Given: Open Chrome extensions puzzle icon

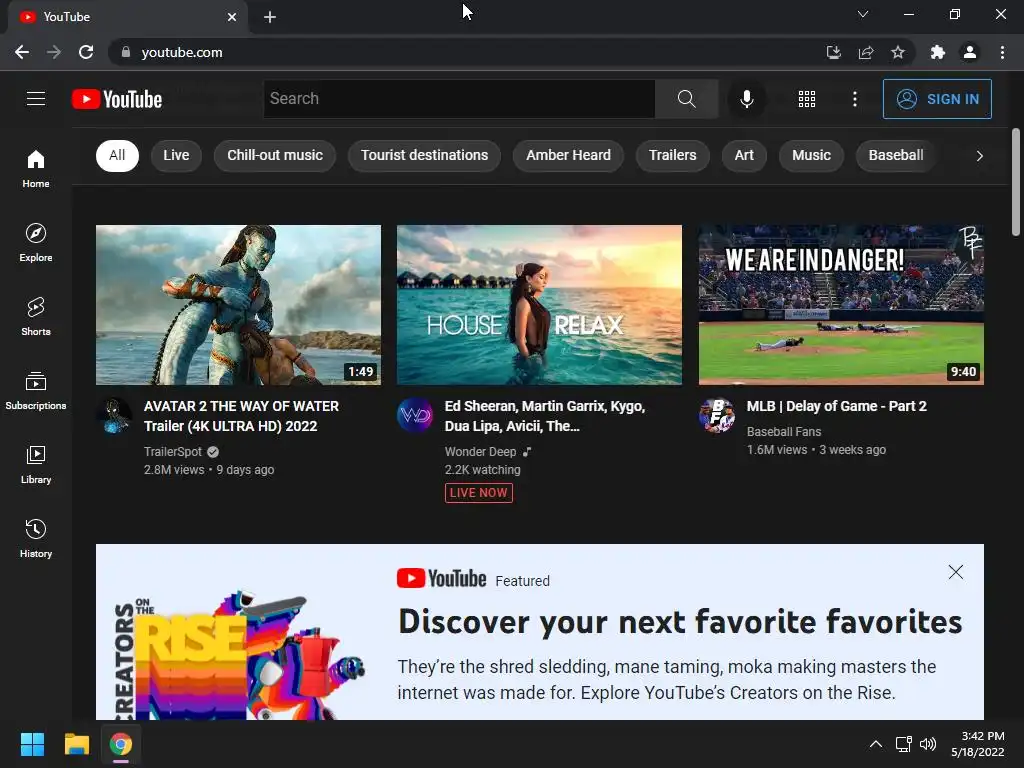Looking at the screenshot, I should (938, 52).
